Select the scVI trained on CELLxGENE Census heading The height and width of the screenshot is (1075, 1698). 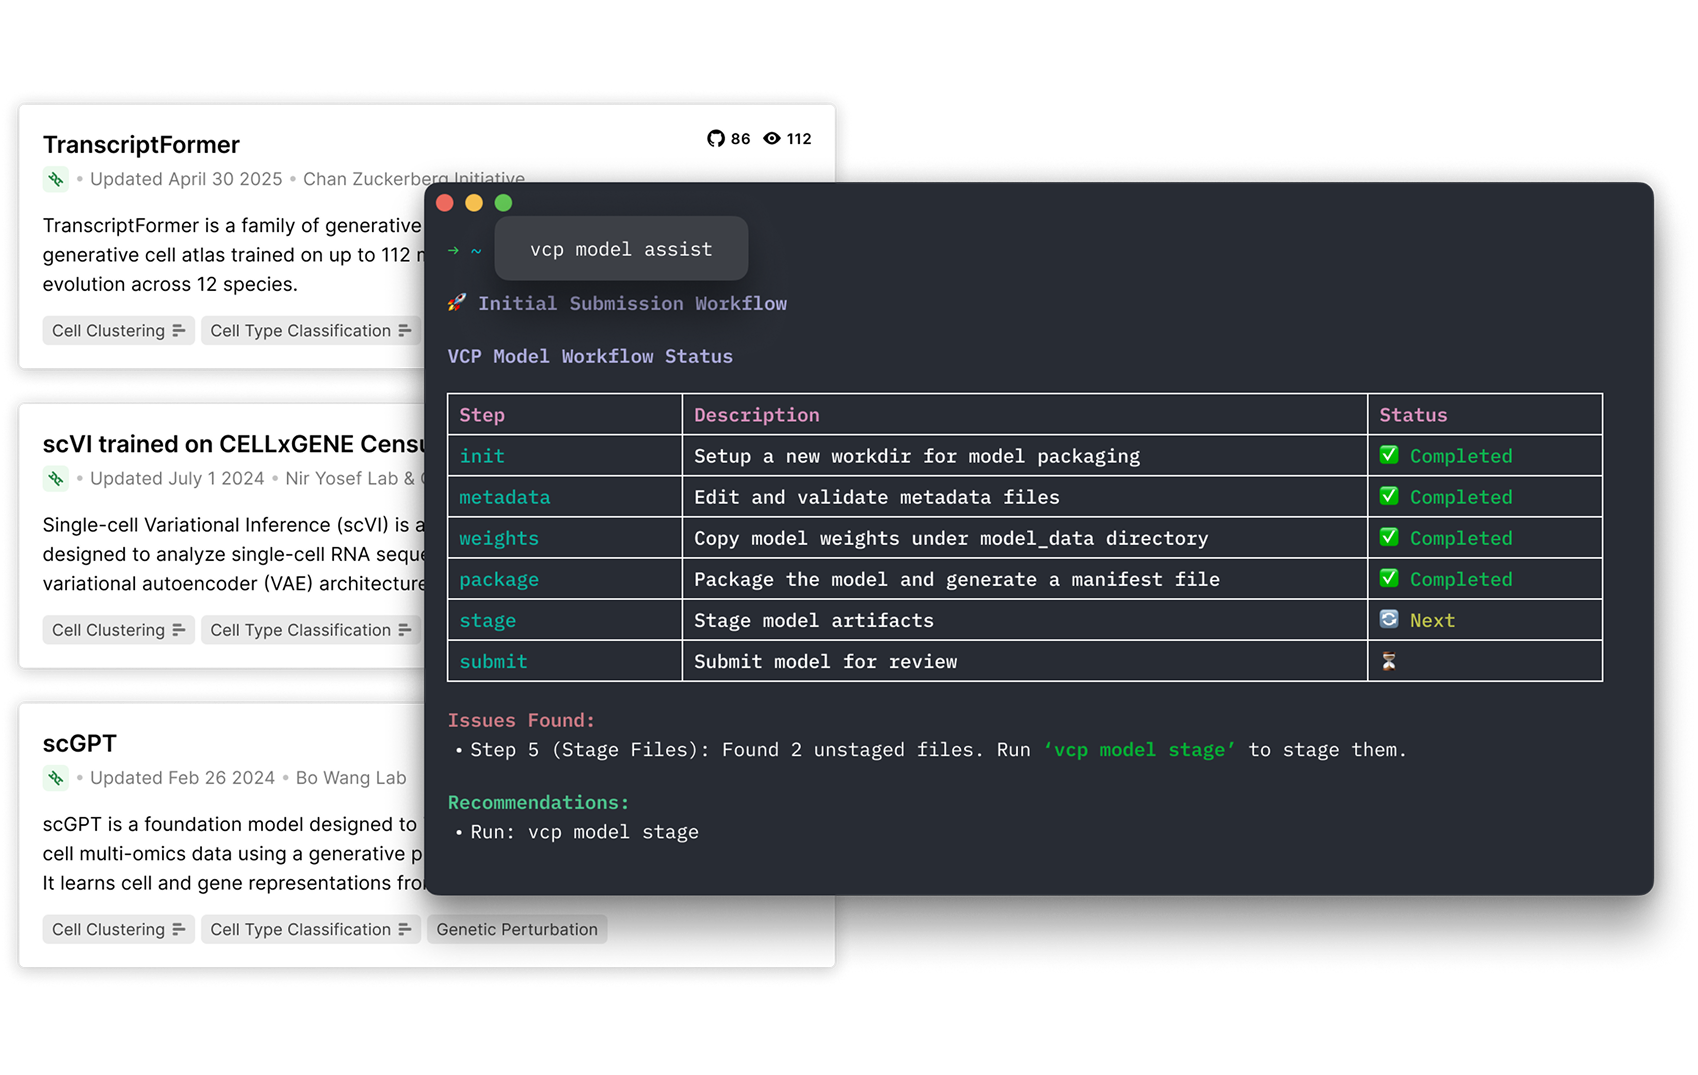pos(230,443)
